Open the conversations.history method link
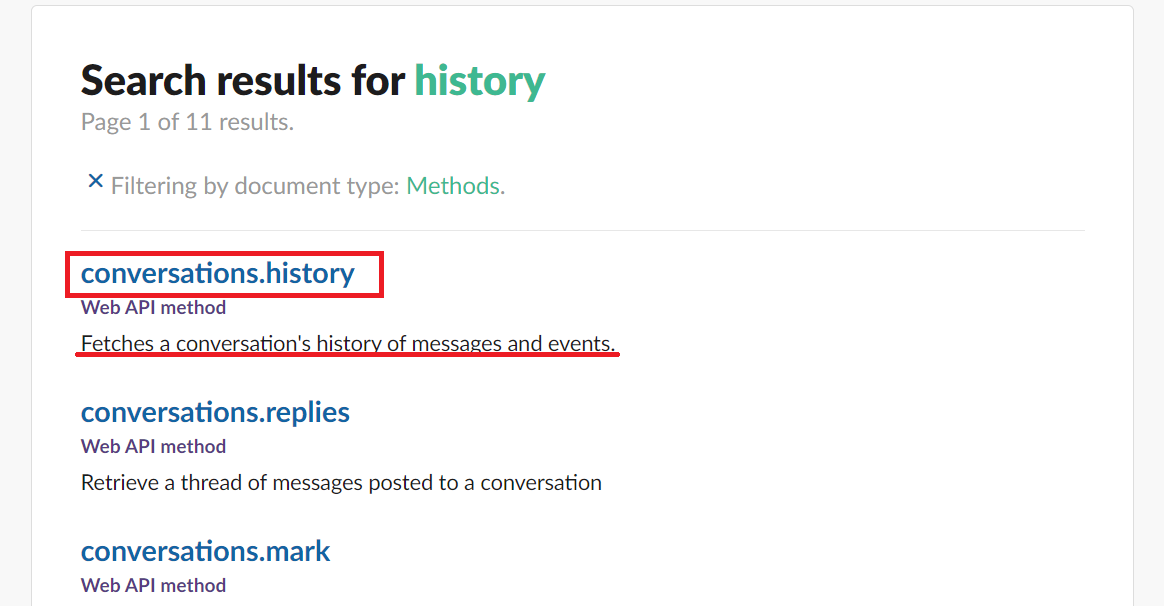Image resolution: width=1164 pixels, height=606 pixels. [218, 273]
